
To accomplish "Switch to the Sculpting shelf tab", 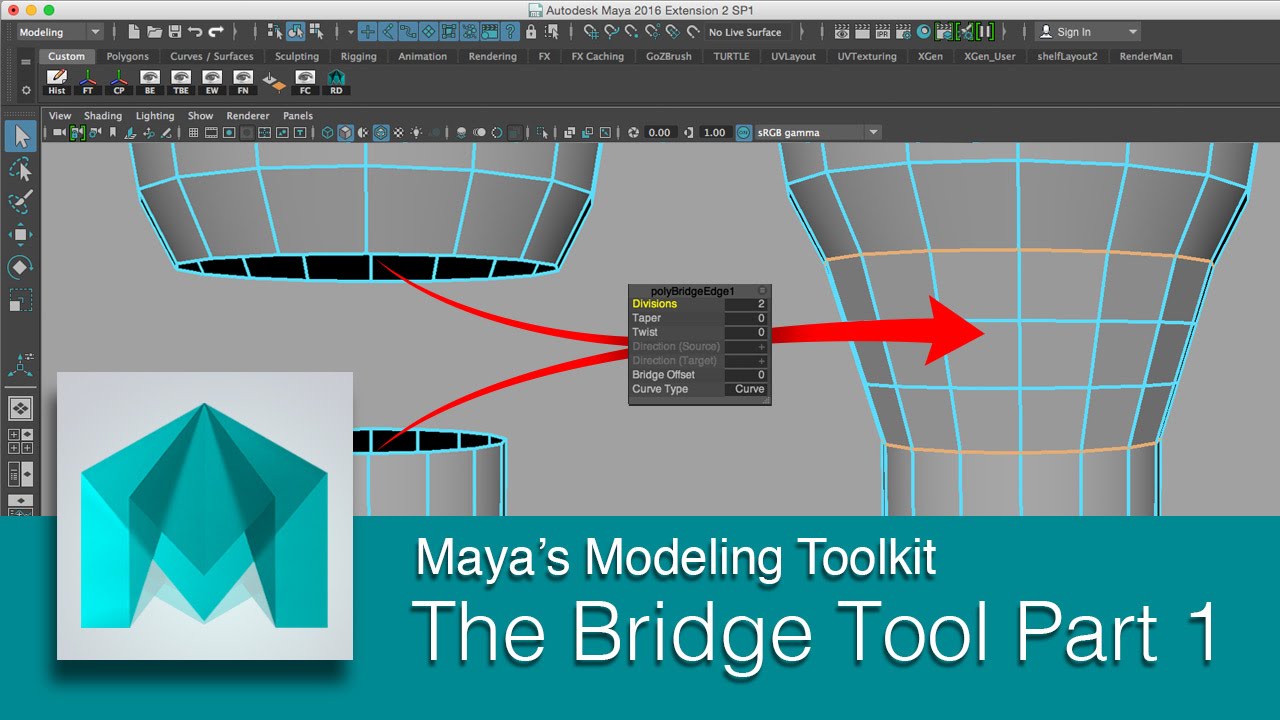I will (297, 57).
